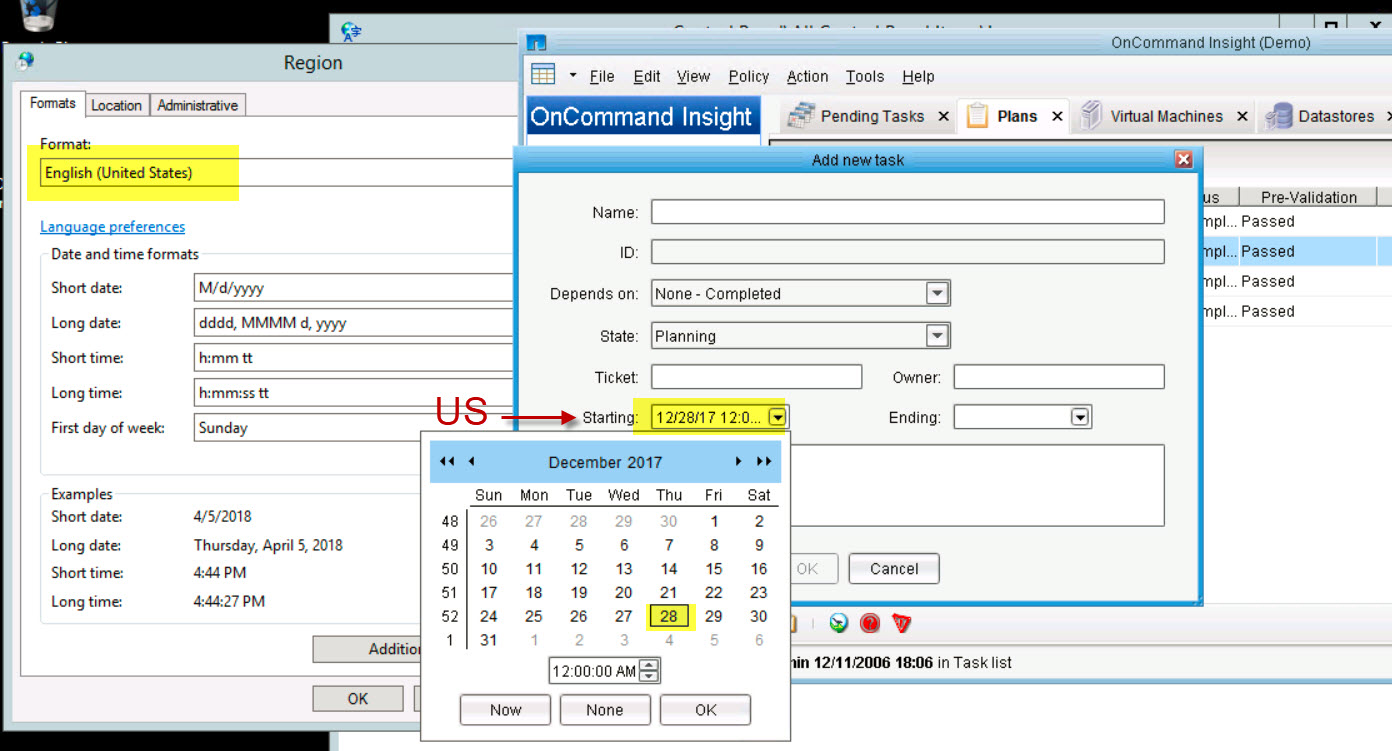The height and width of the screenshot is (751, 1392).
Task: Click the Pending Tasks tab icon
Action: coord(800,116)
